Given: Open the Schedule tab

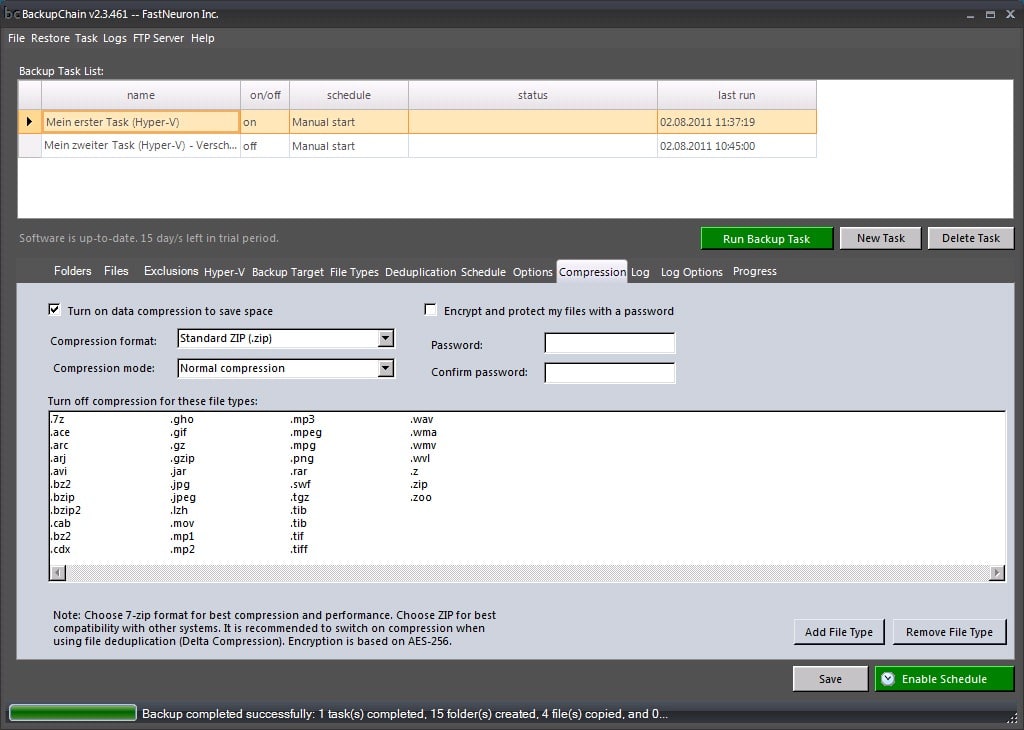Looking at the screenshot, I should coord(483,272).
